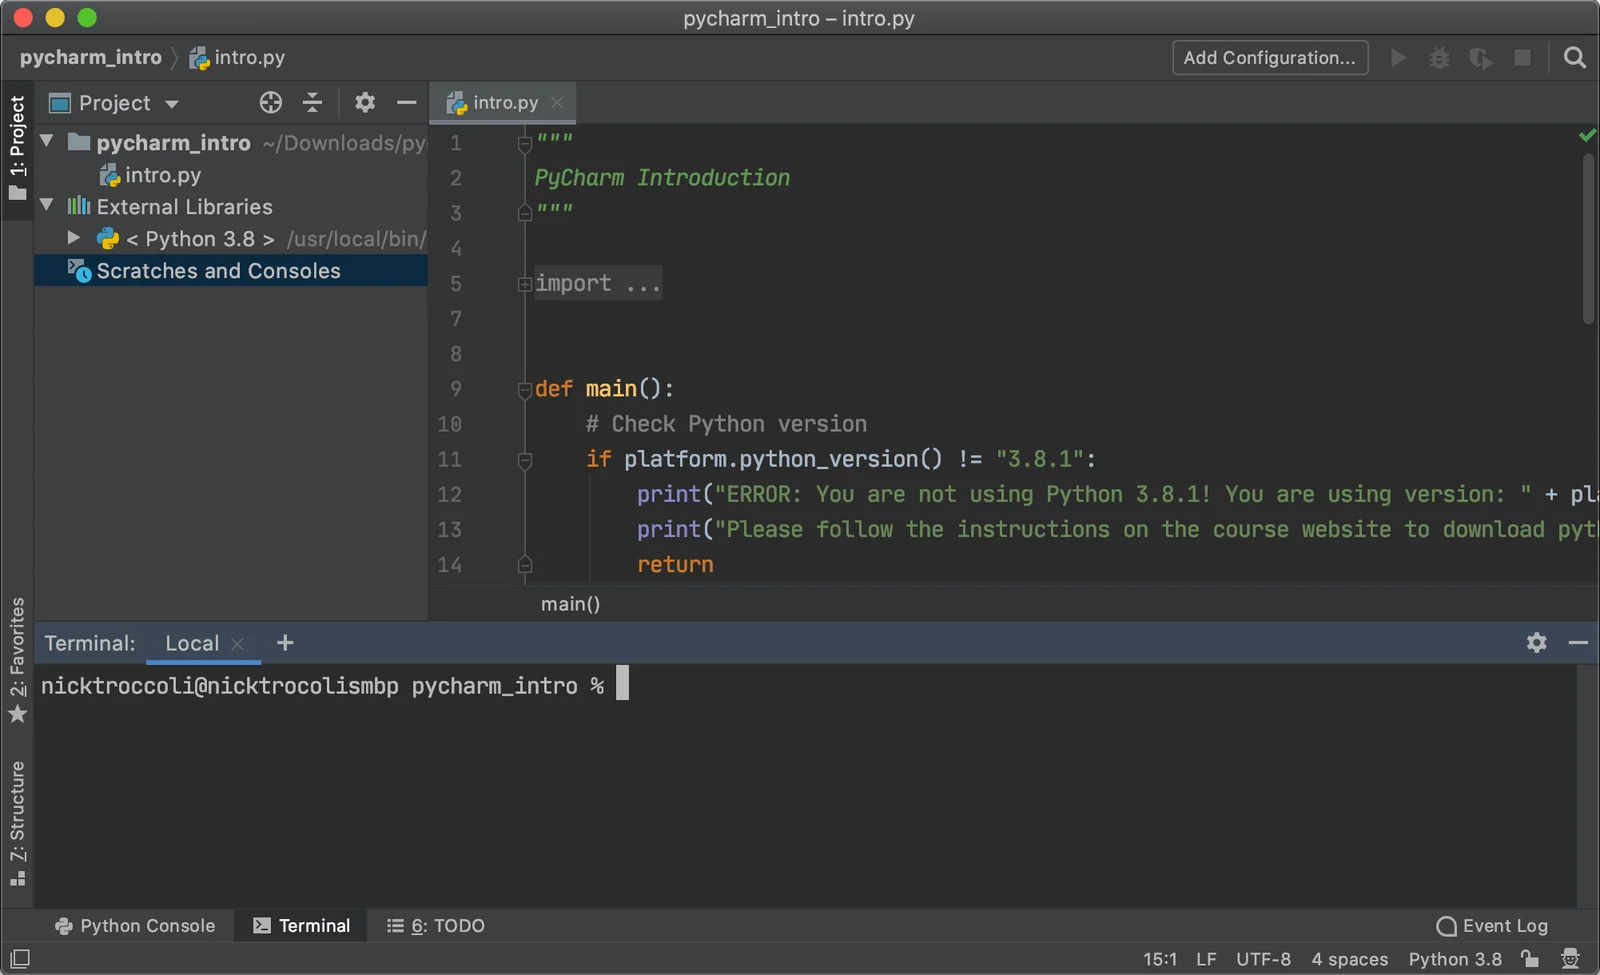The height and width of the screenshot is (975, 1600).
Task: Click the Debug bug icon
Action: [1439, 58]
